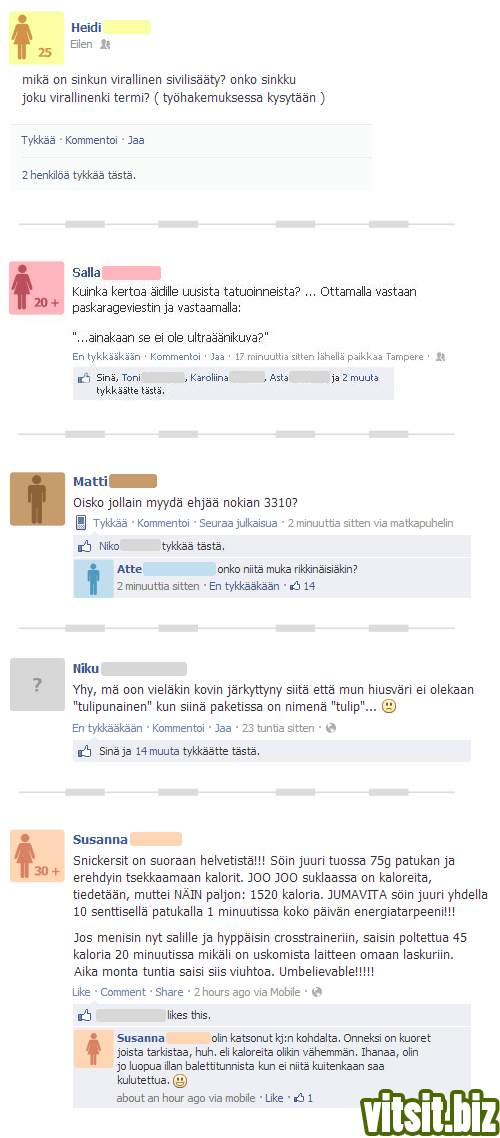Click the globe icon beside via Mobile
Viewport: 500px width, 1138px height.
point(316,992)
